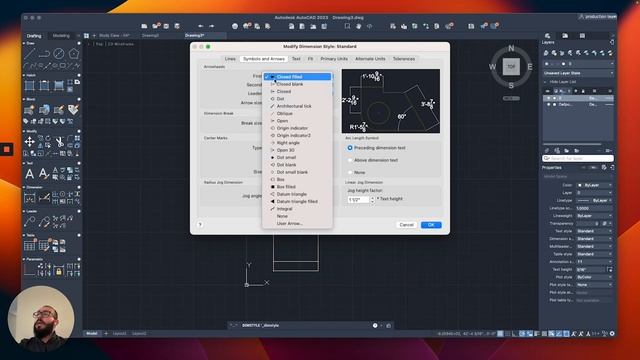Open the Text style Standard dropdown
Image resolution: width=640 pixels, height=360 pixels.
[x=595, y=231]
